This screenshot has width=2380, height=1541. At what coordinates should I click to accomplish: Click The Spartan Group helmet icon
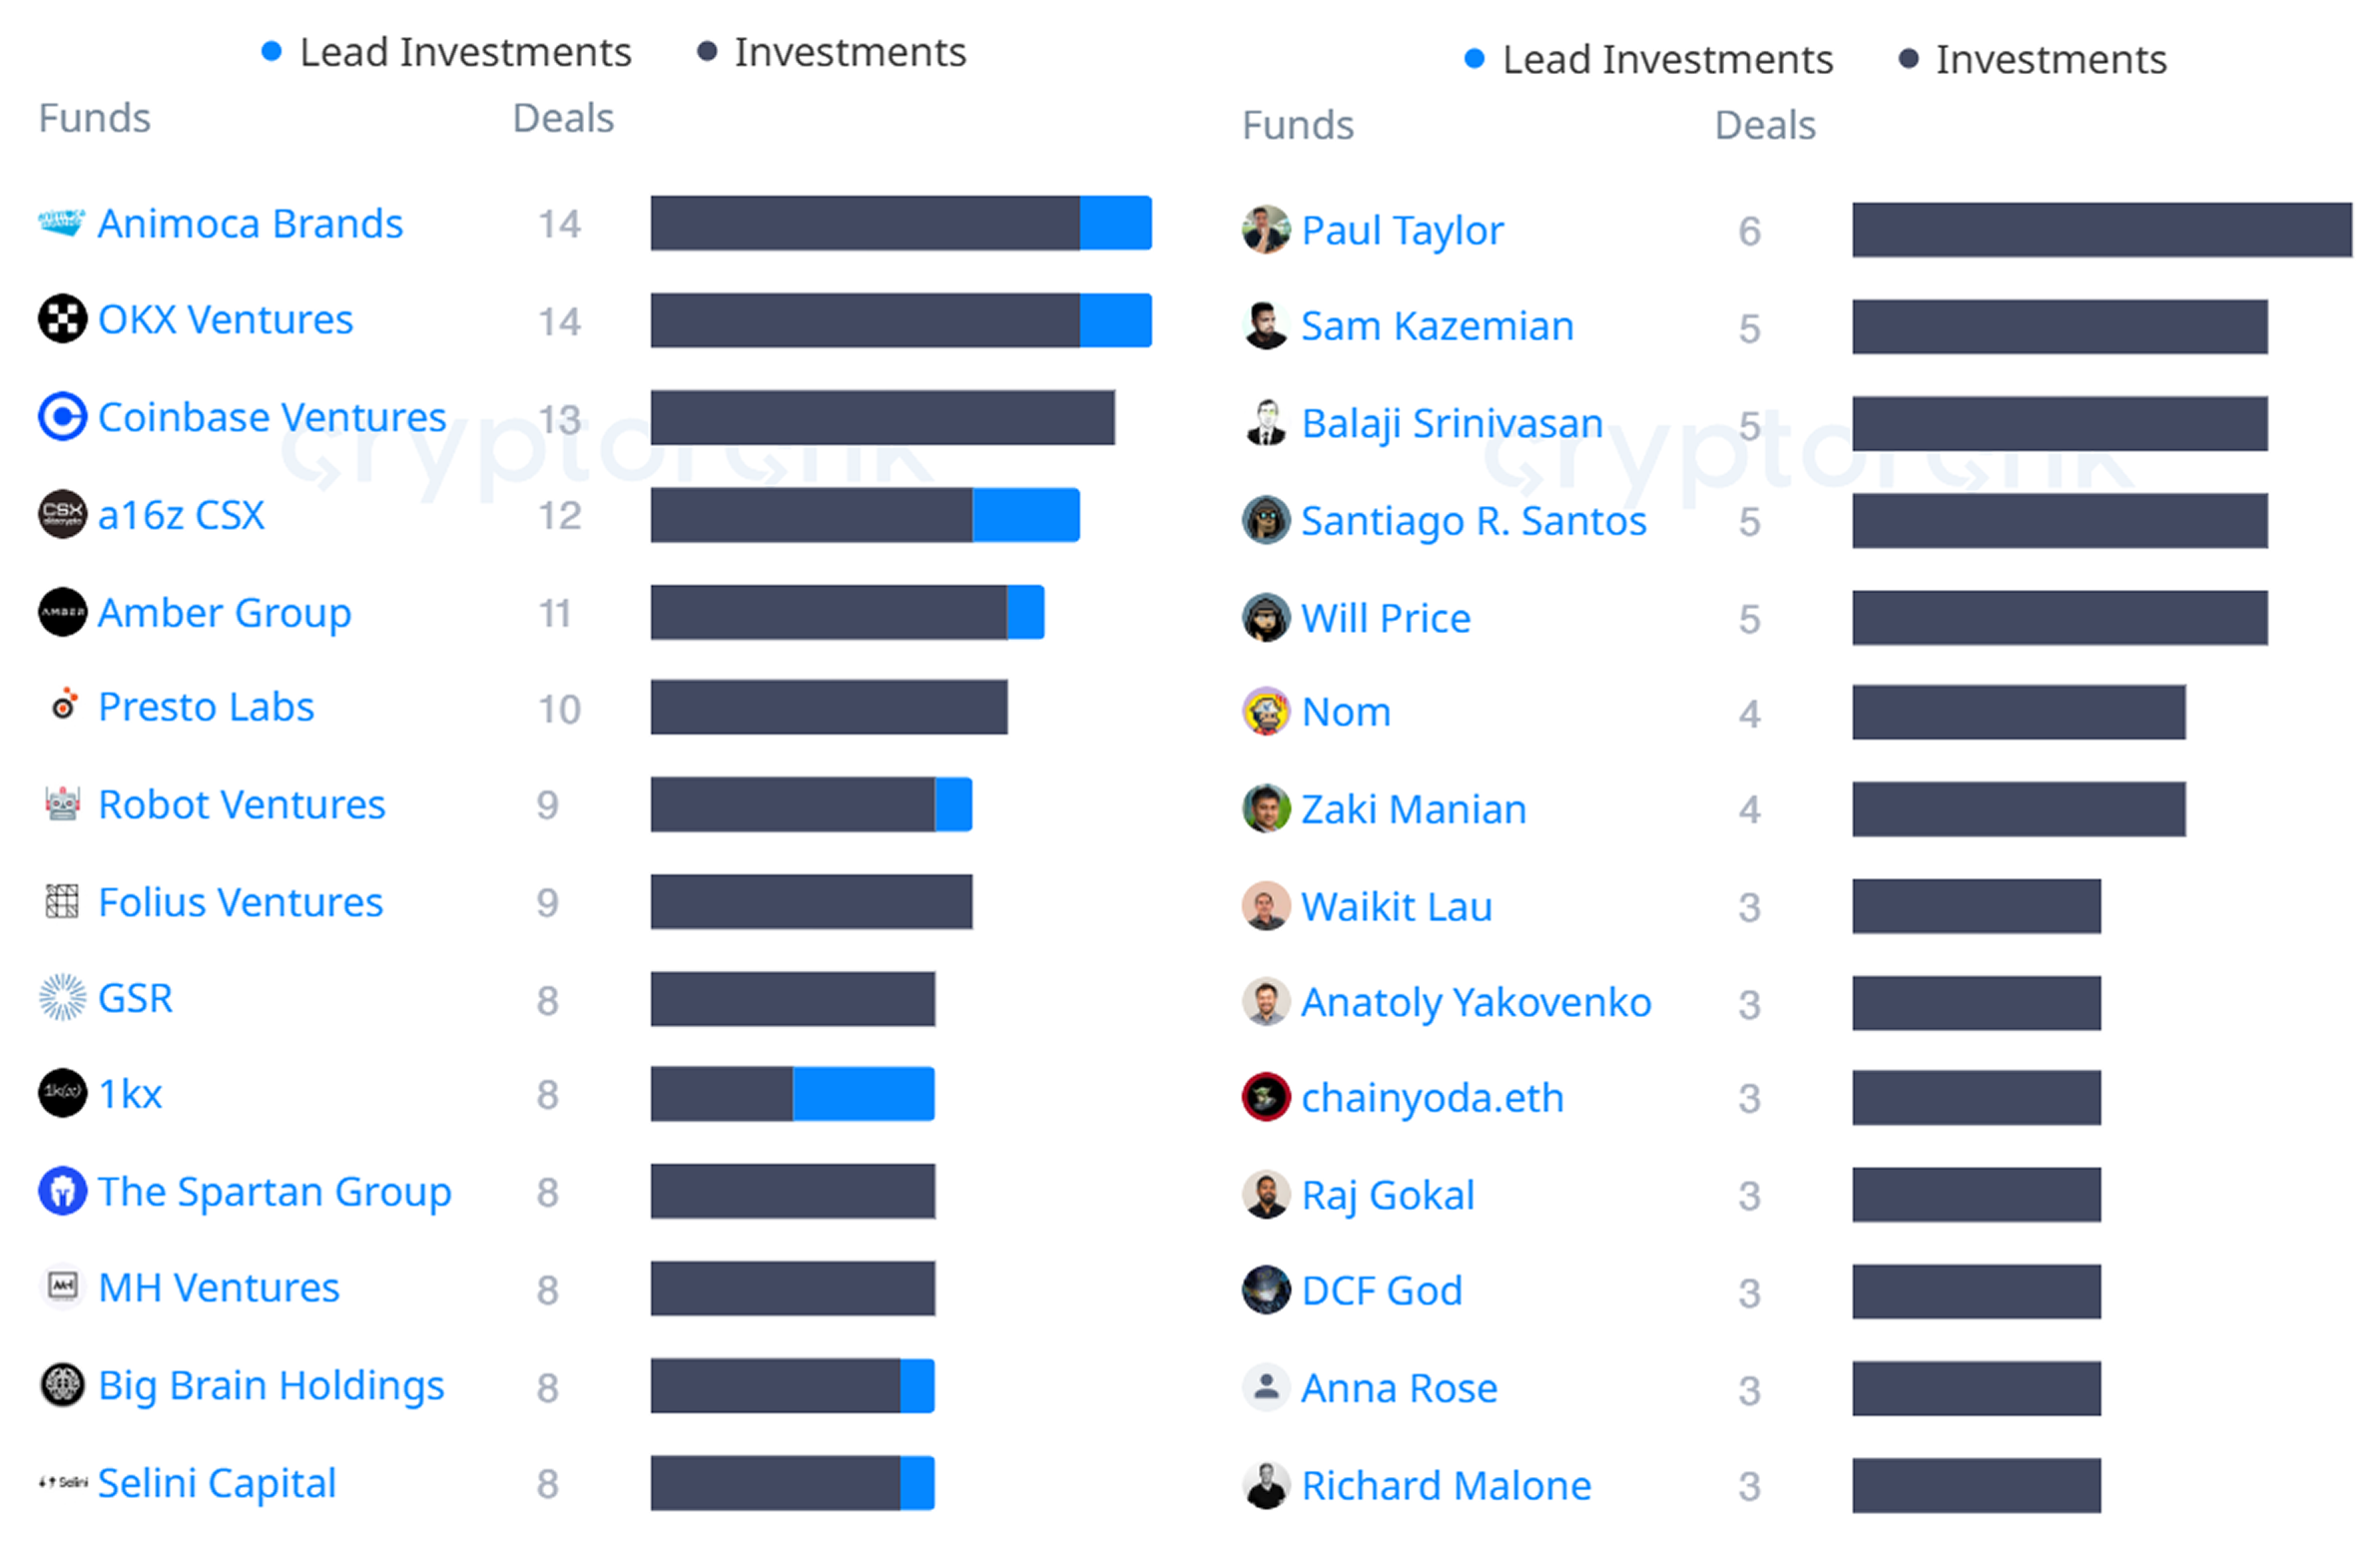pos(62,1191)
